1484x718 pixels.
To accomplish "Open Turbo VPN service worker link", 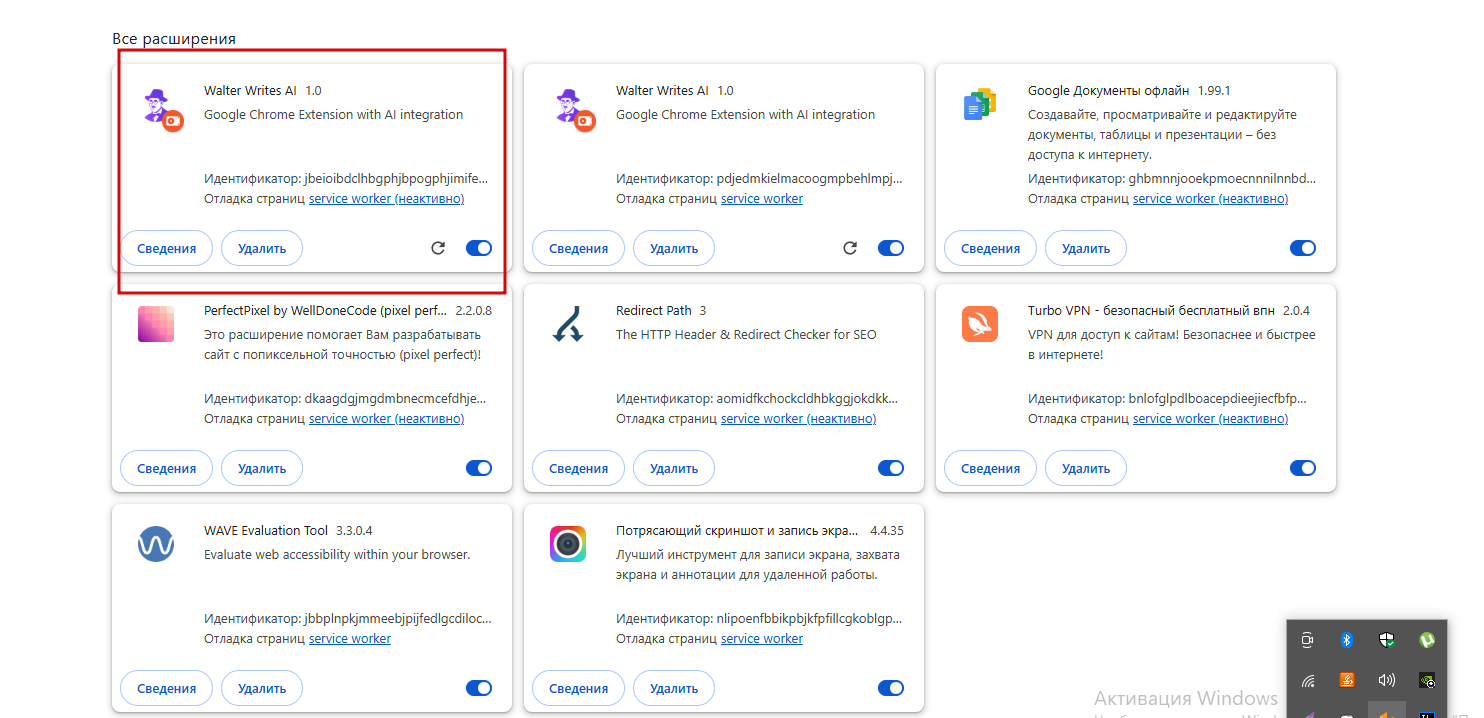I will [1210, 419].
